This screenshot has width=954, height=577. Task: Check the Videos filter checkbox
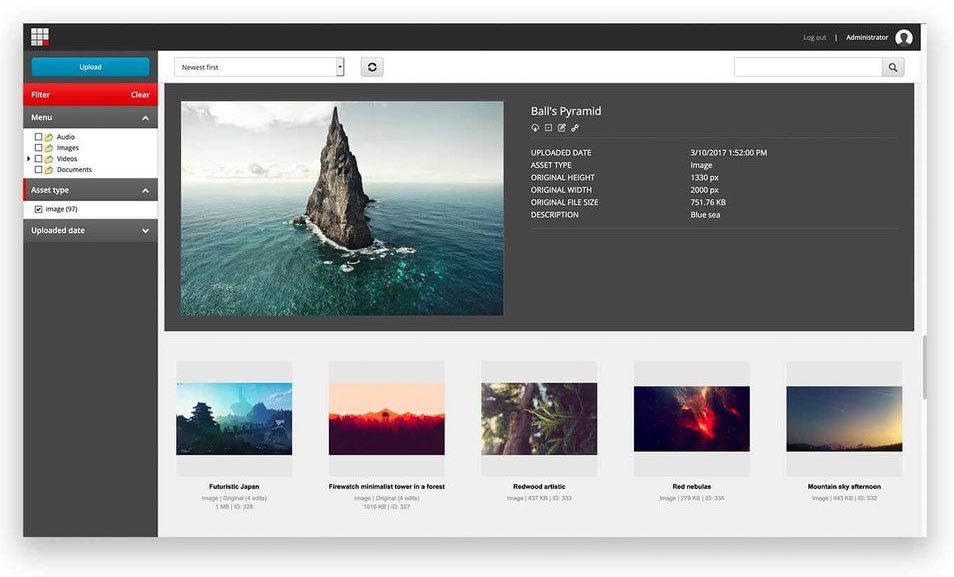pos(39,158)
